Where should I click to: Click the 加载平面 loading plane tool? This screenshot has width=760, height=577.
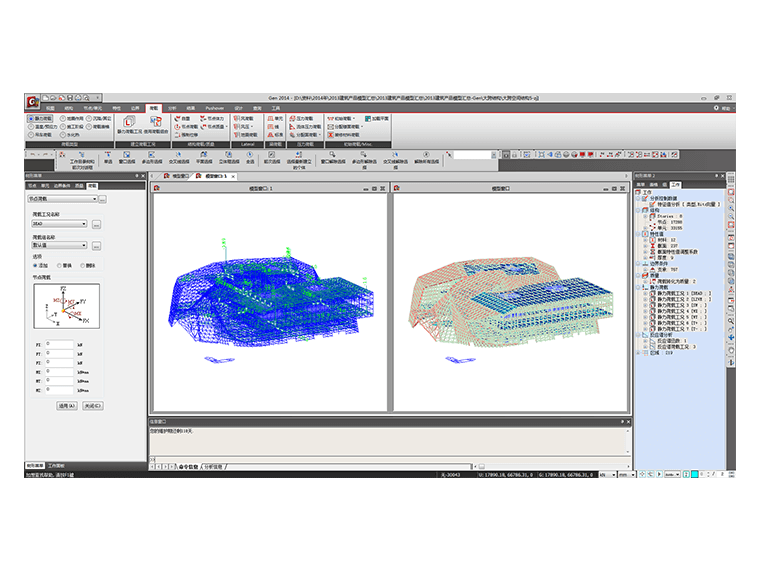(377, 118)
